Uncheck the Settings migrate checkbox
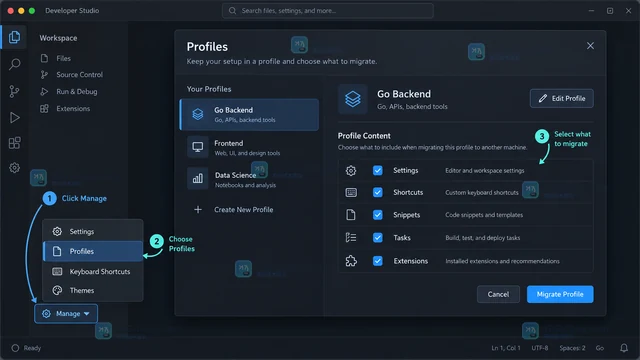640x360 pixels. pos(378,171)
